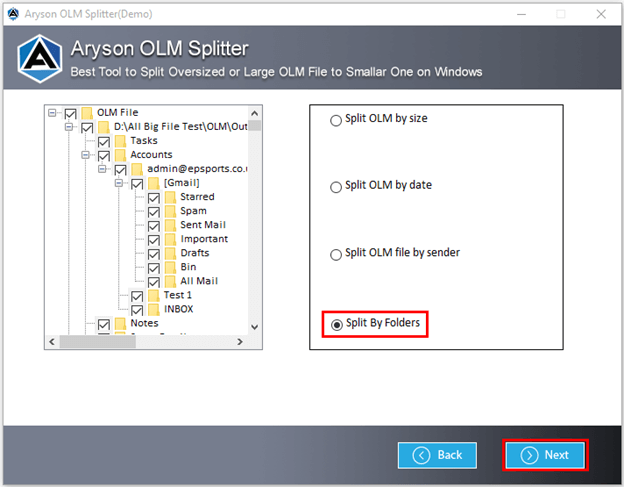Click the OLM File folder icon
The height and width of the screenshot is (487, 624).
(87, 113)
